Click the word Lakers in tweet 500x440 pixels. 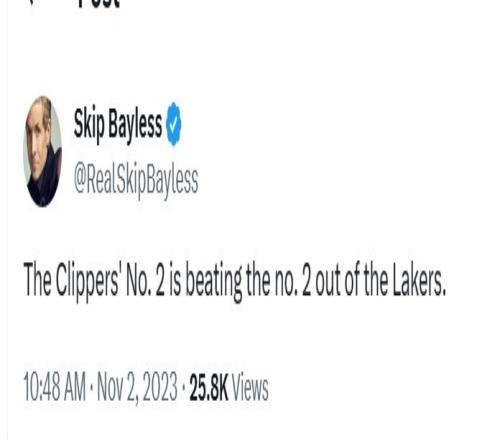419,279
